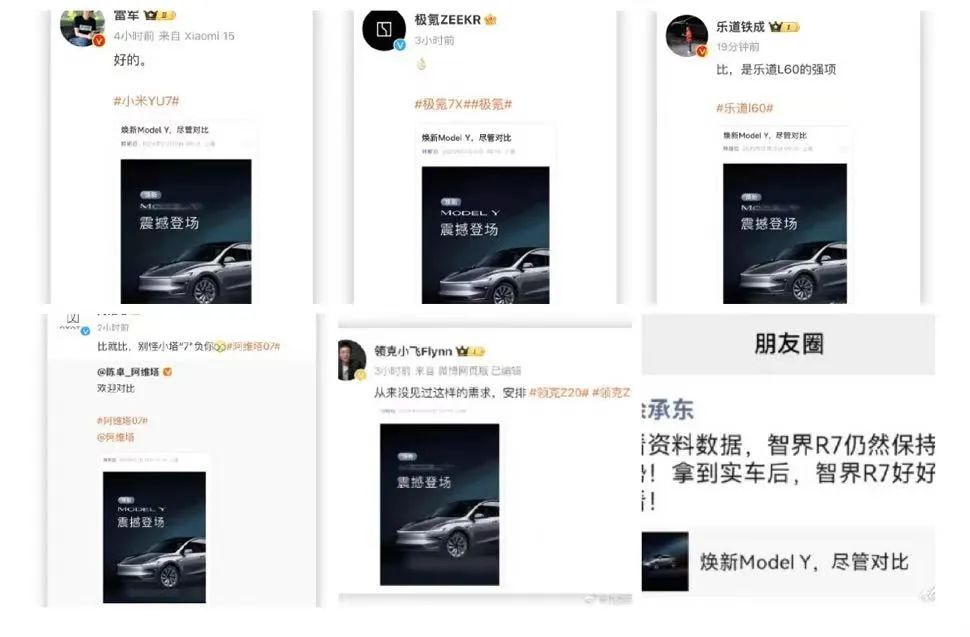
Task: Open the Model Y poster in ZEEKR post
Action: (485, 235)
